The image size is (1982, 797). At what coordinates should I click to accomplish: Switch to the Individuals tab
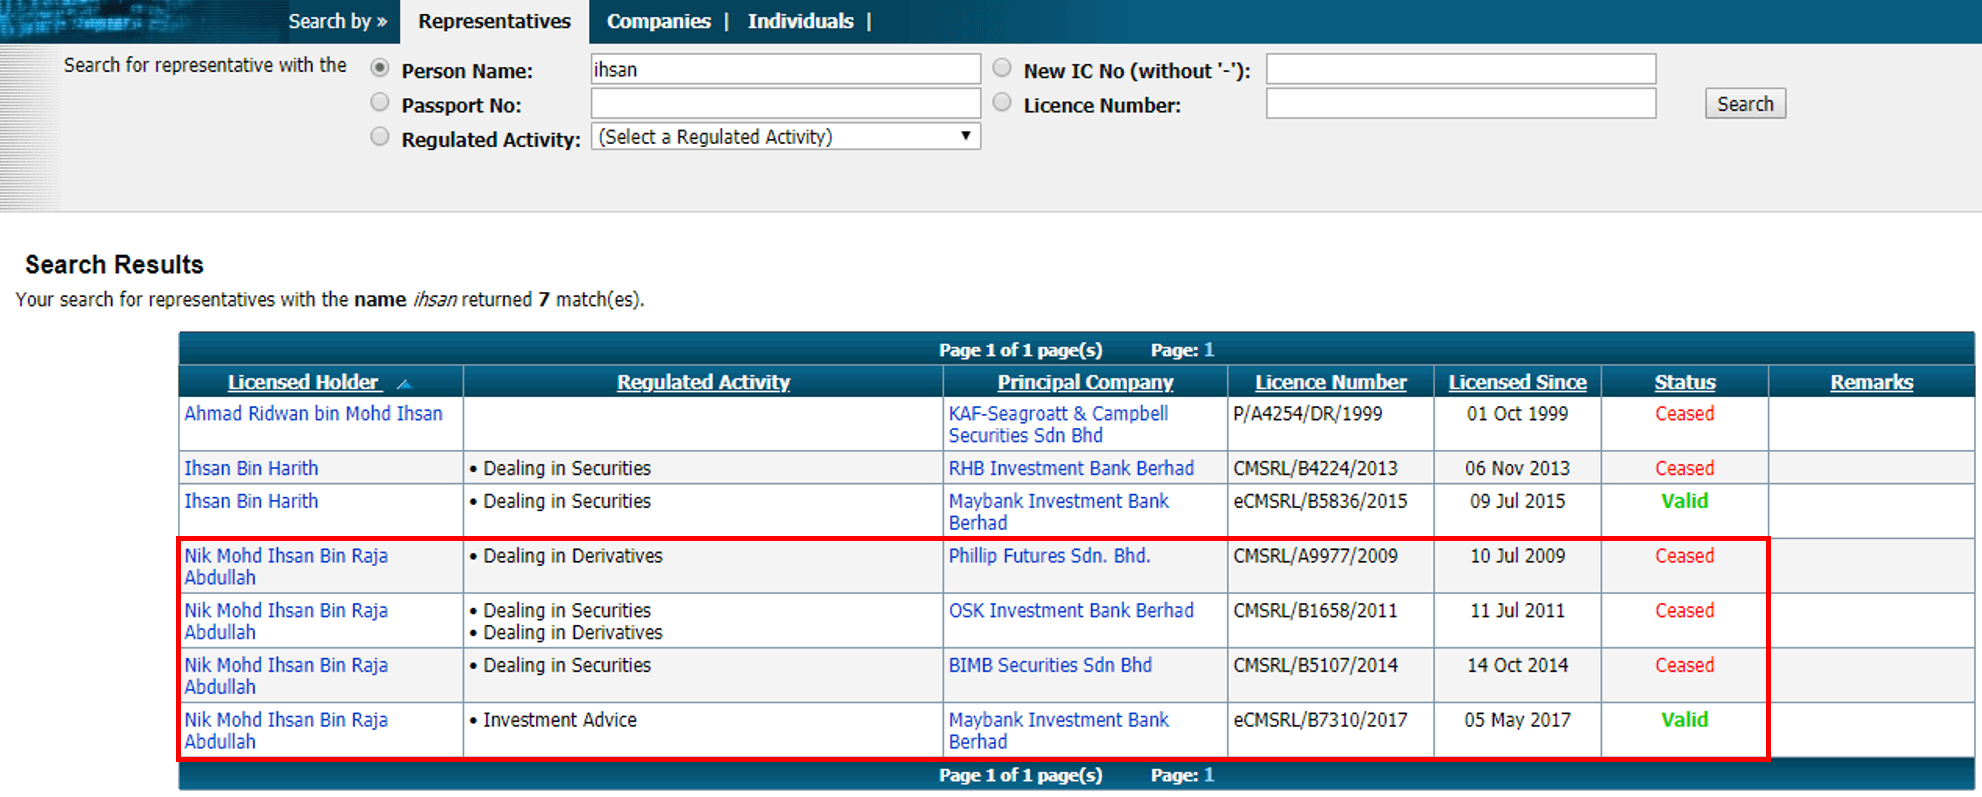click(x=800, y=21)
